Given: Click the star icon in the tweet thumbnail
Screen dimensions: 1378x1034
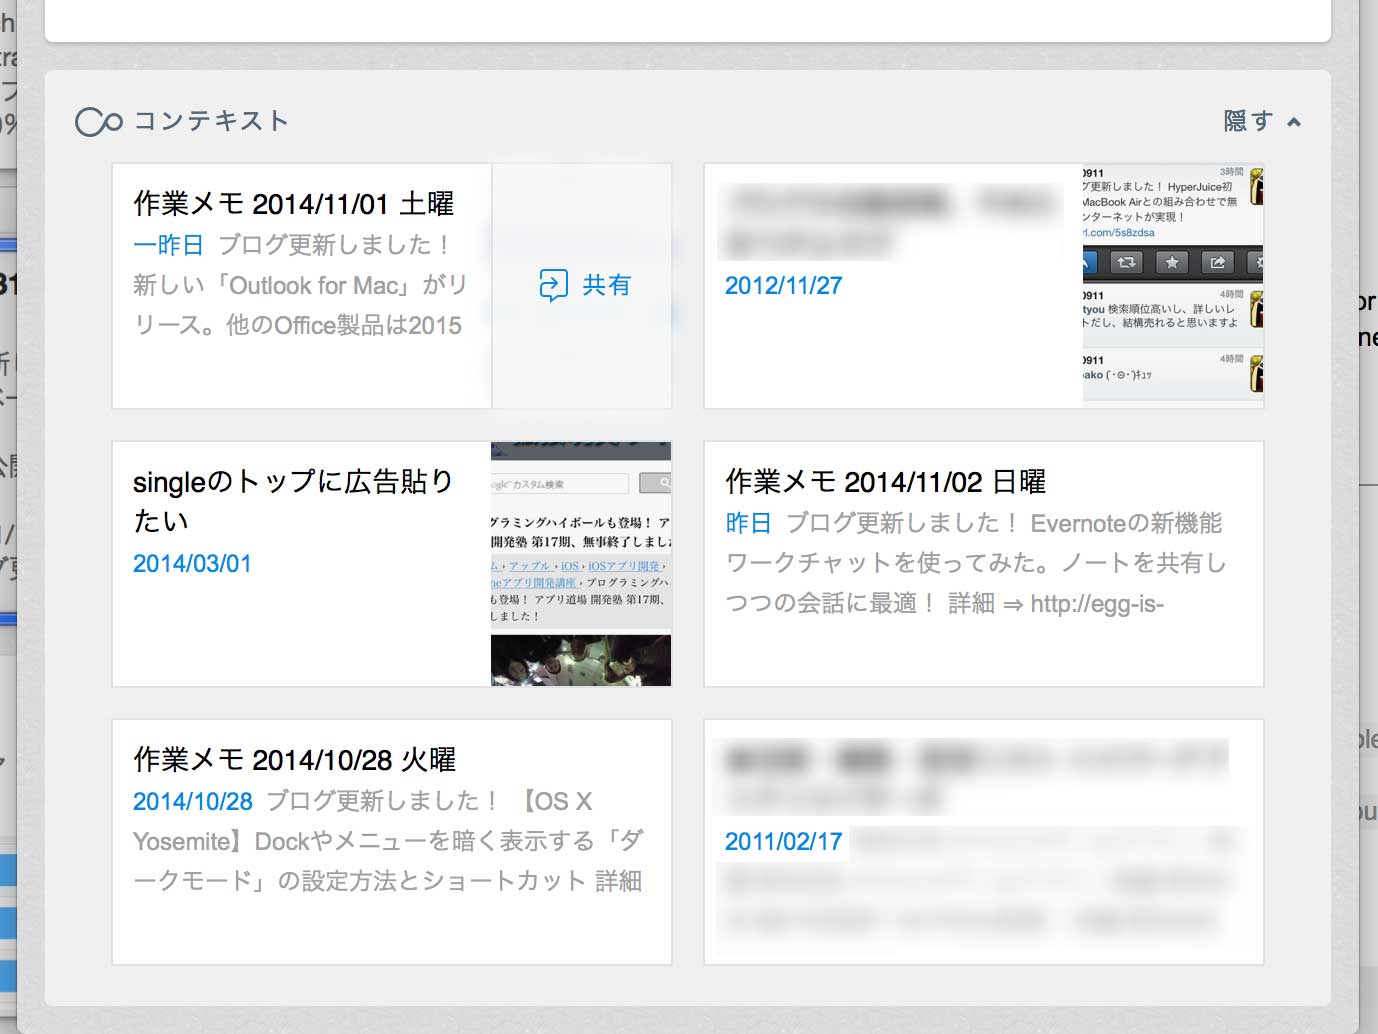Looking at the screenshot, I should (x=1172, y=262).
